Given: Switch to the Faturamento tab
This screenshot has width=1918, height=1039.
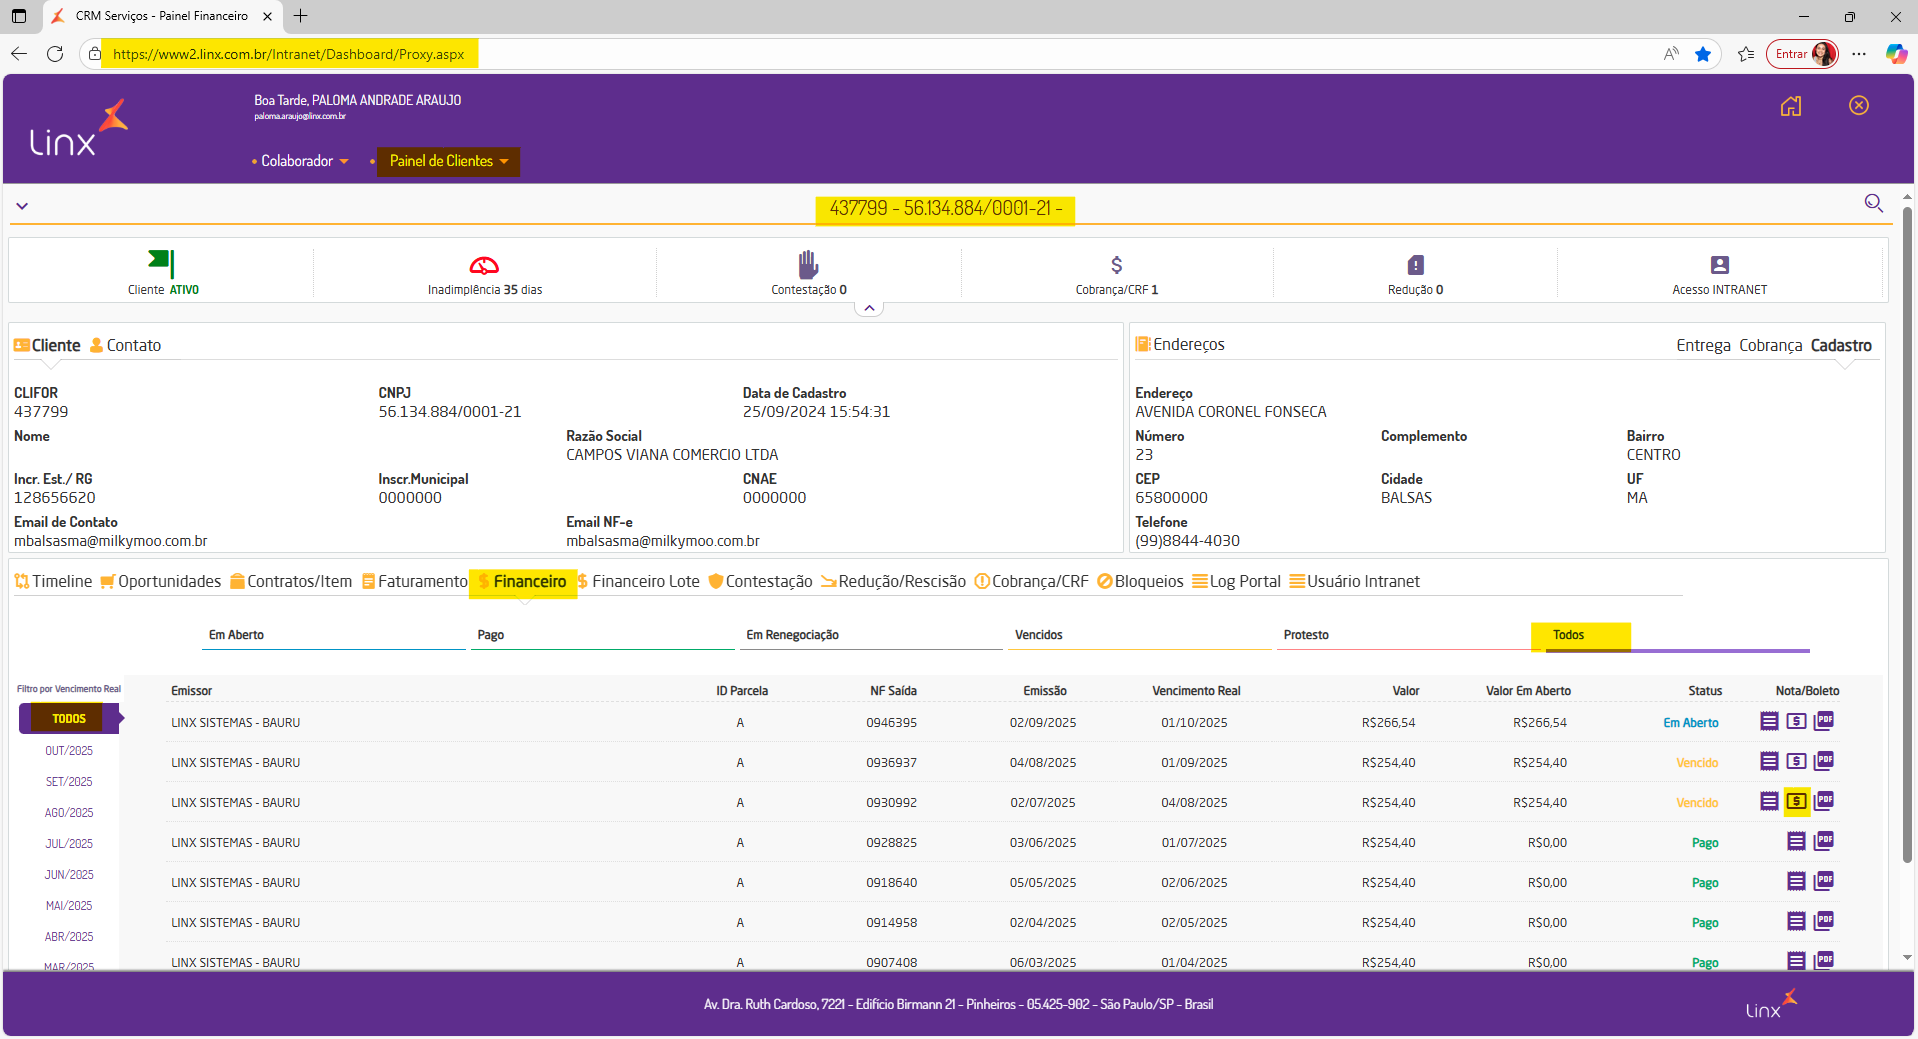Looking at the screenshot, I should 414,581.
